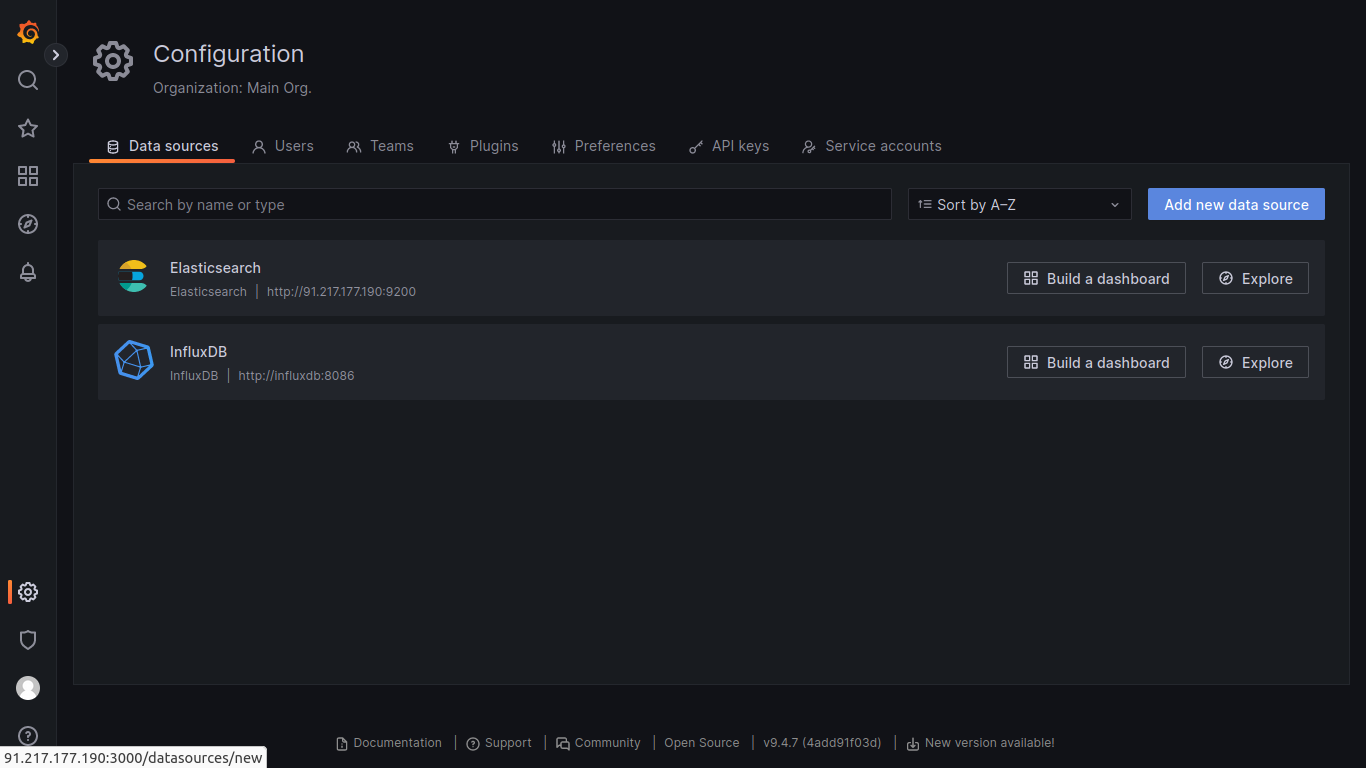Open the Help question mark icon
The image size is (1366, 768).
(x=28, y=736)
